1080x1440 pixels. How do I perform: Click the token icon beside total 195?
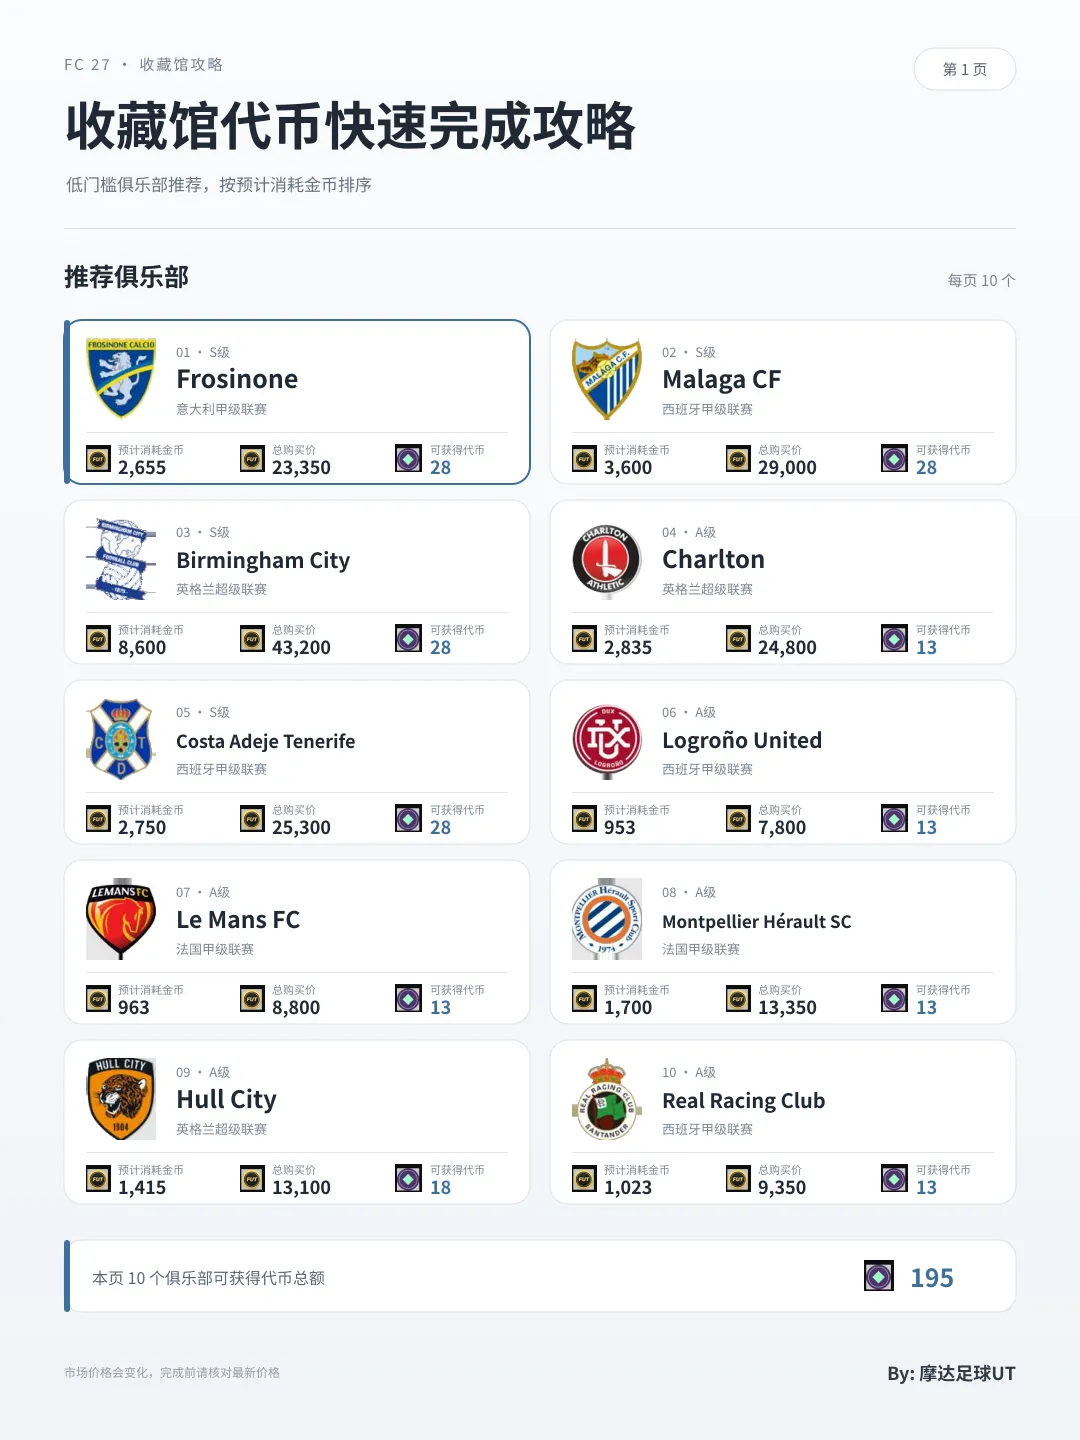pyautogui.click(x=879, y=1276)
